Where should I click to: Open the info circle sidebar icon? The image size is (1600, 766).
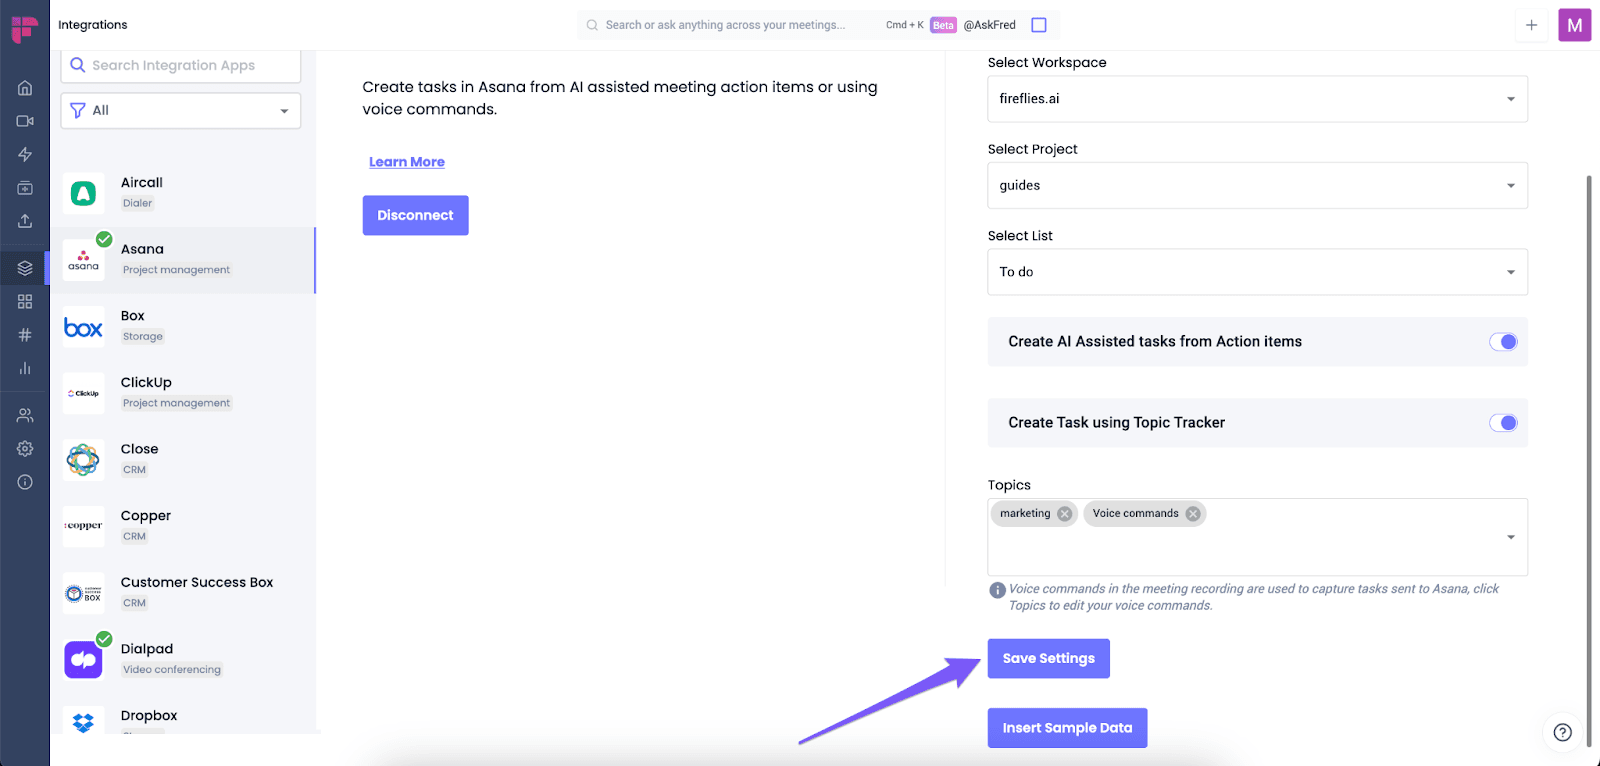[25, 482]
